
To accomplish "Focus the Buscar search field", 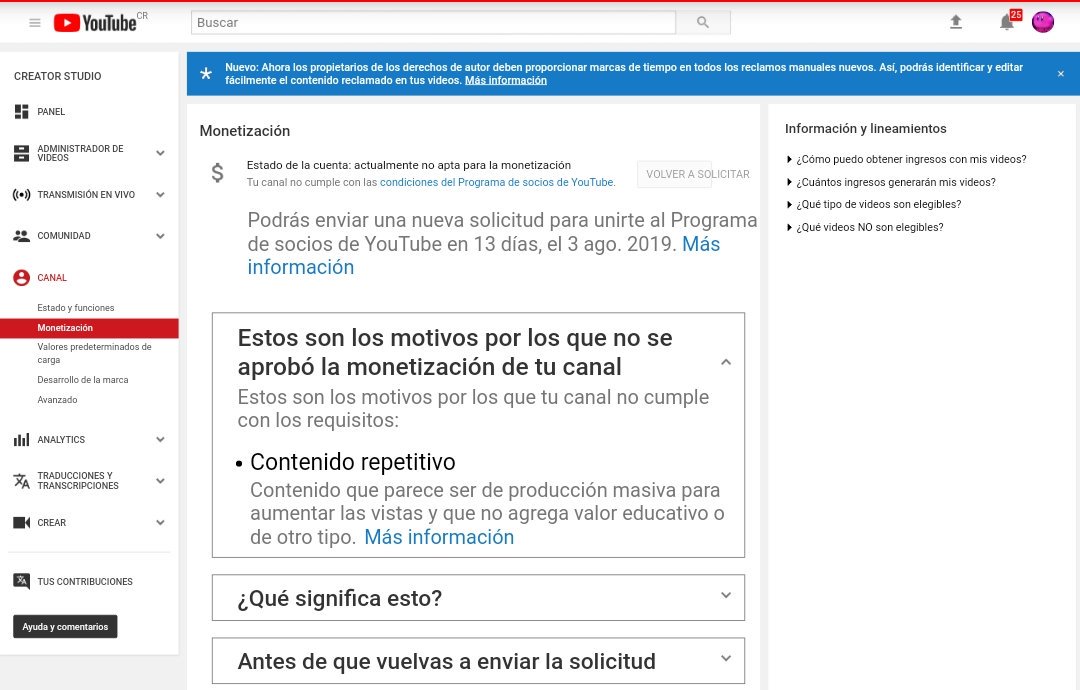I will 433,22.
